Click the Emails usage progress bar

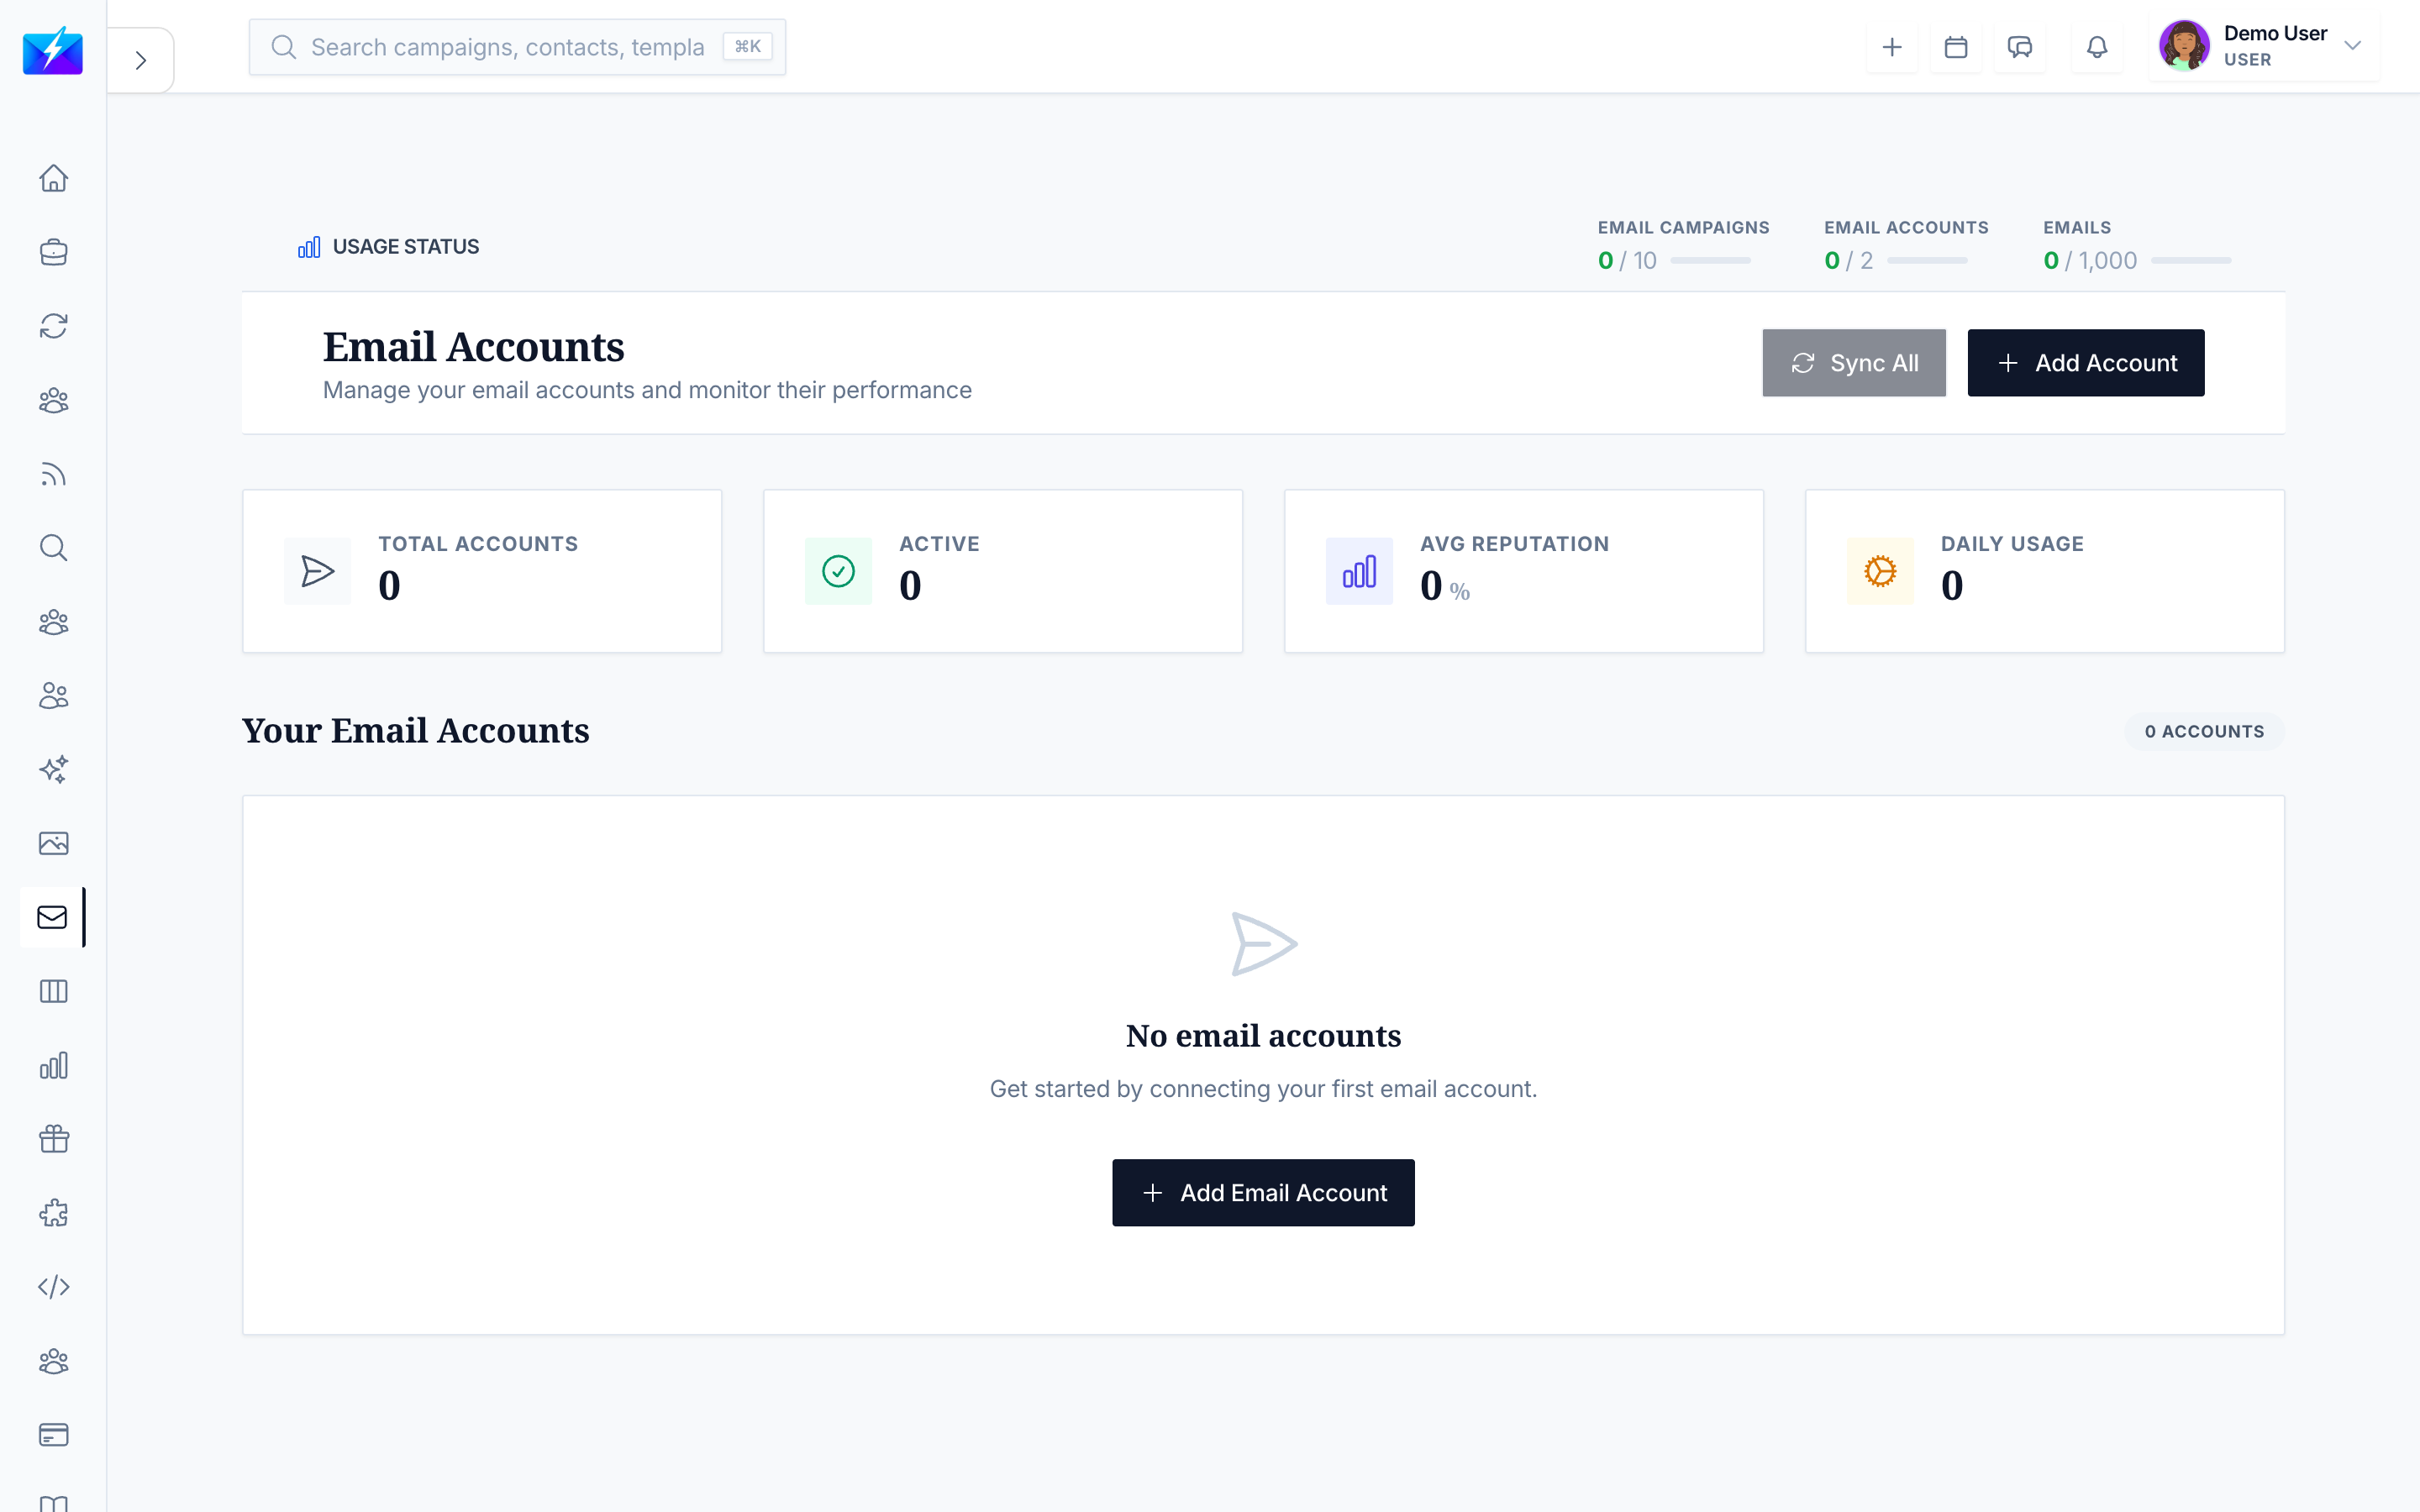click(x=2191, y=261)
